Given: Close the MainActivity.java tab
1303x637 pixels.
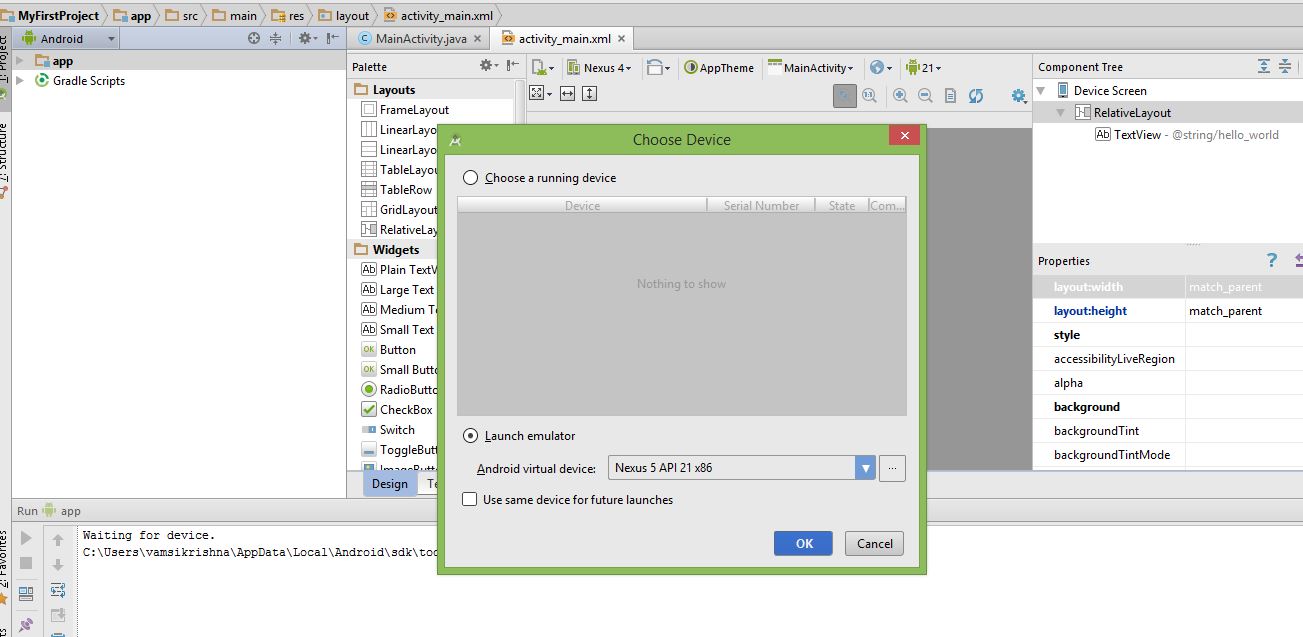Looking at the screenshot, I should pos(478,39).
